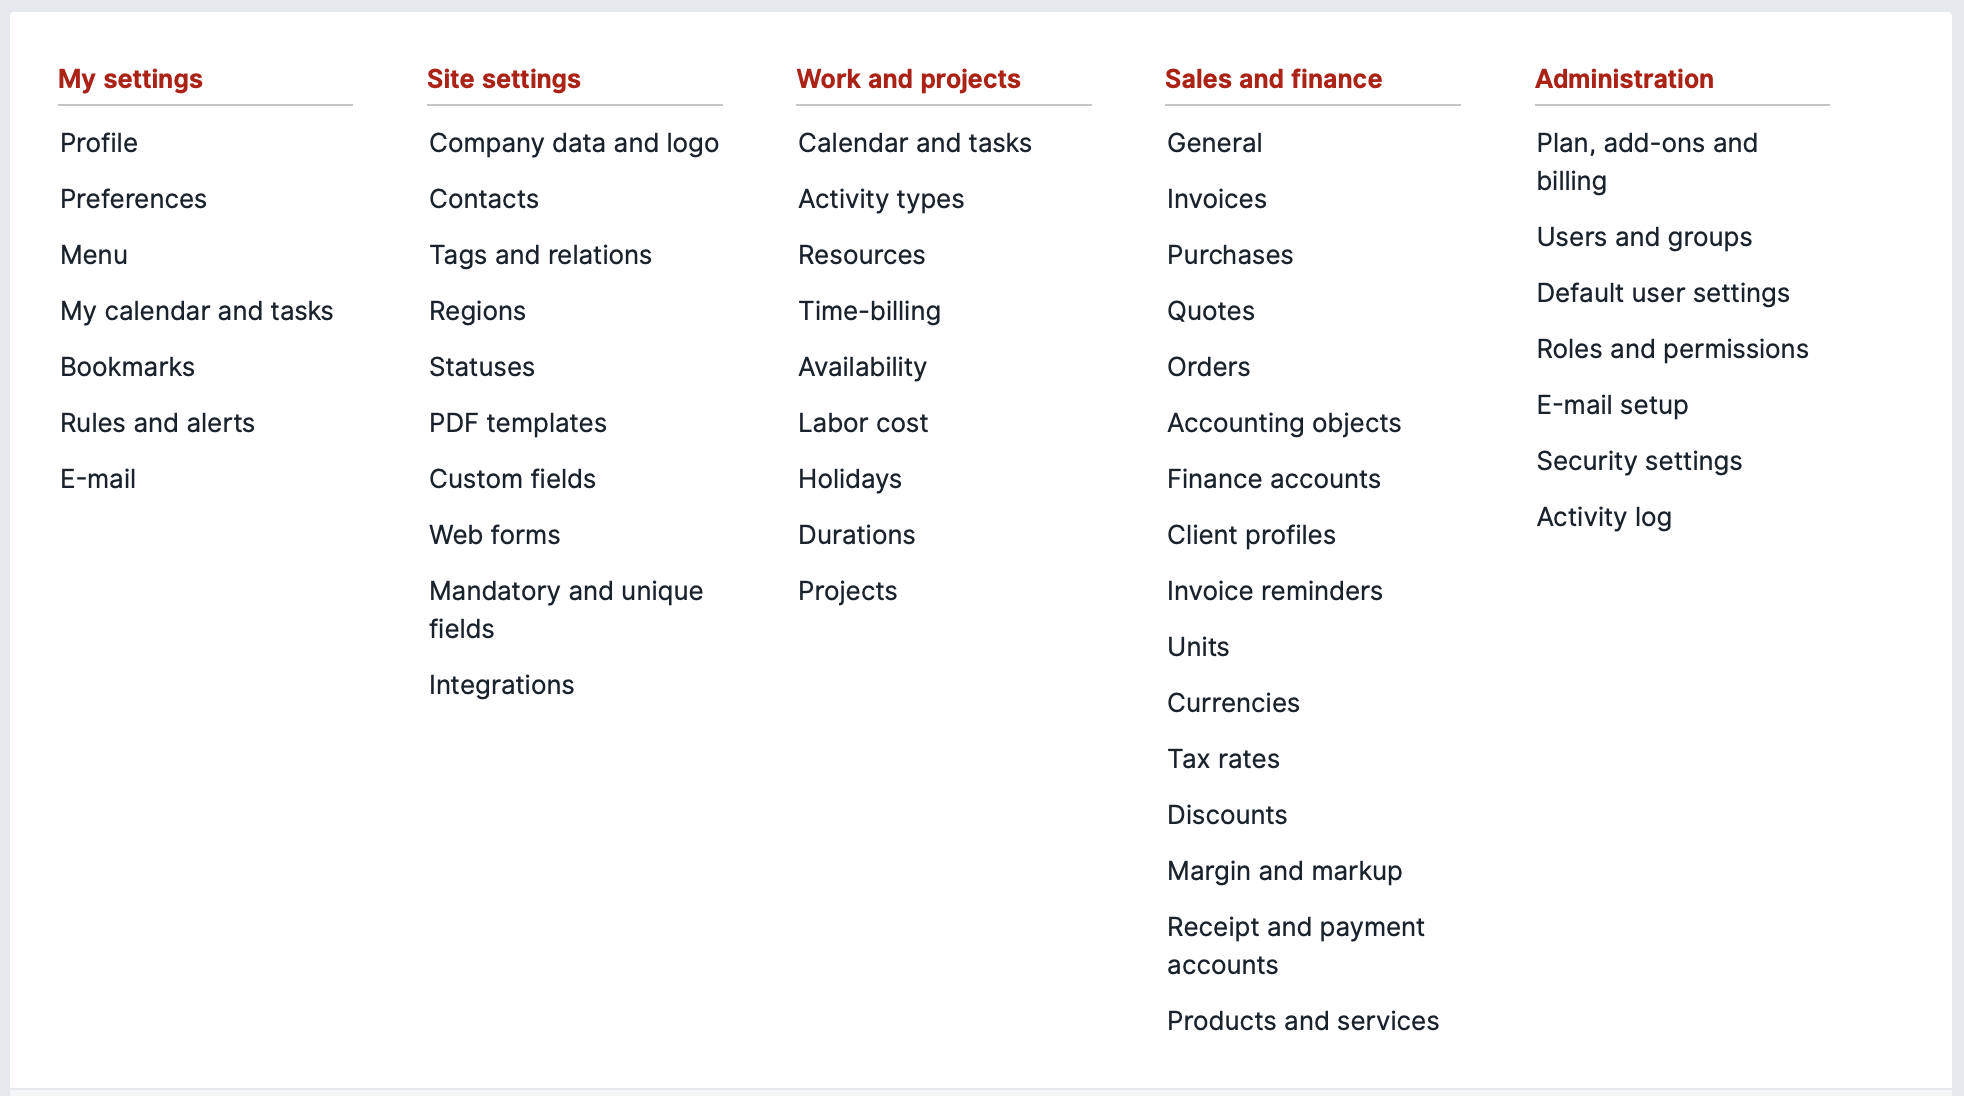This screenshot has height=1096, width=1964.
Task: Open Time-billing settings
Action: 869,311
